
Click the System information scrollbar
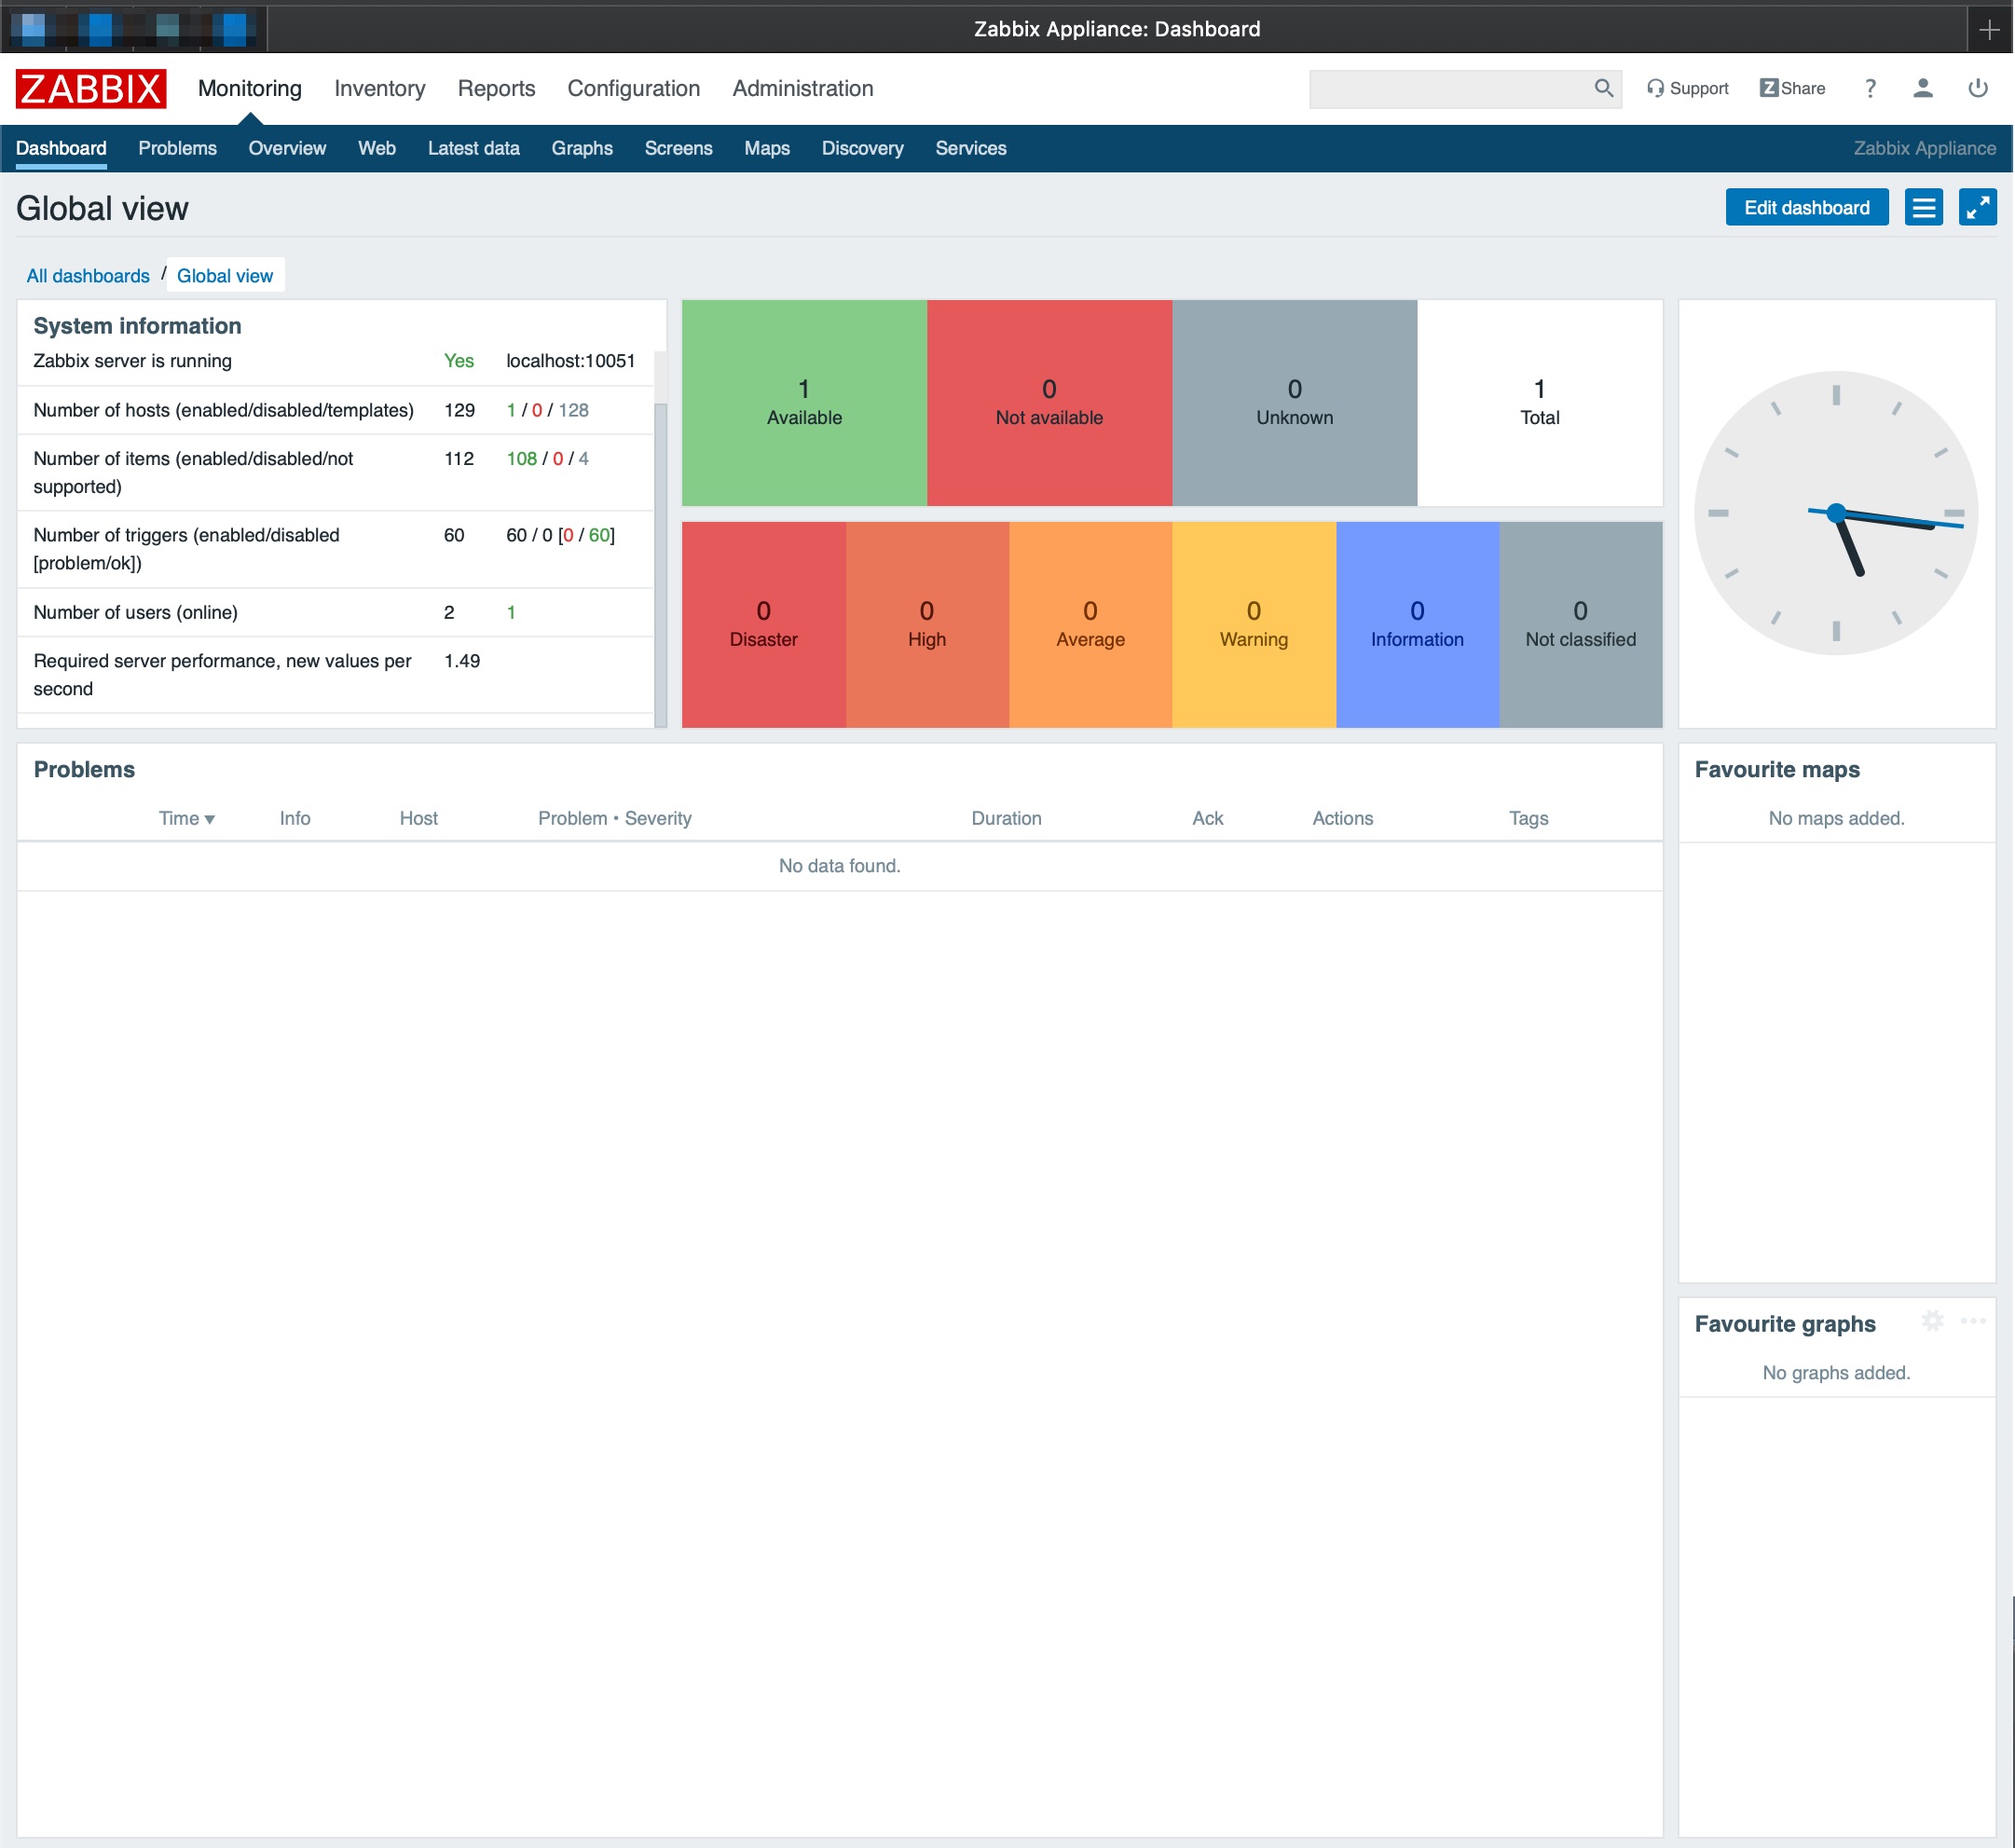click(x=660, y=560)
